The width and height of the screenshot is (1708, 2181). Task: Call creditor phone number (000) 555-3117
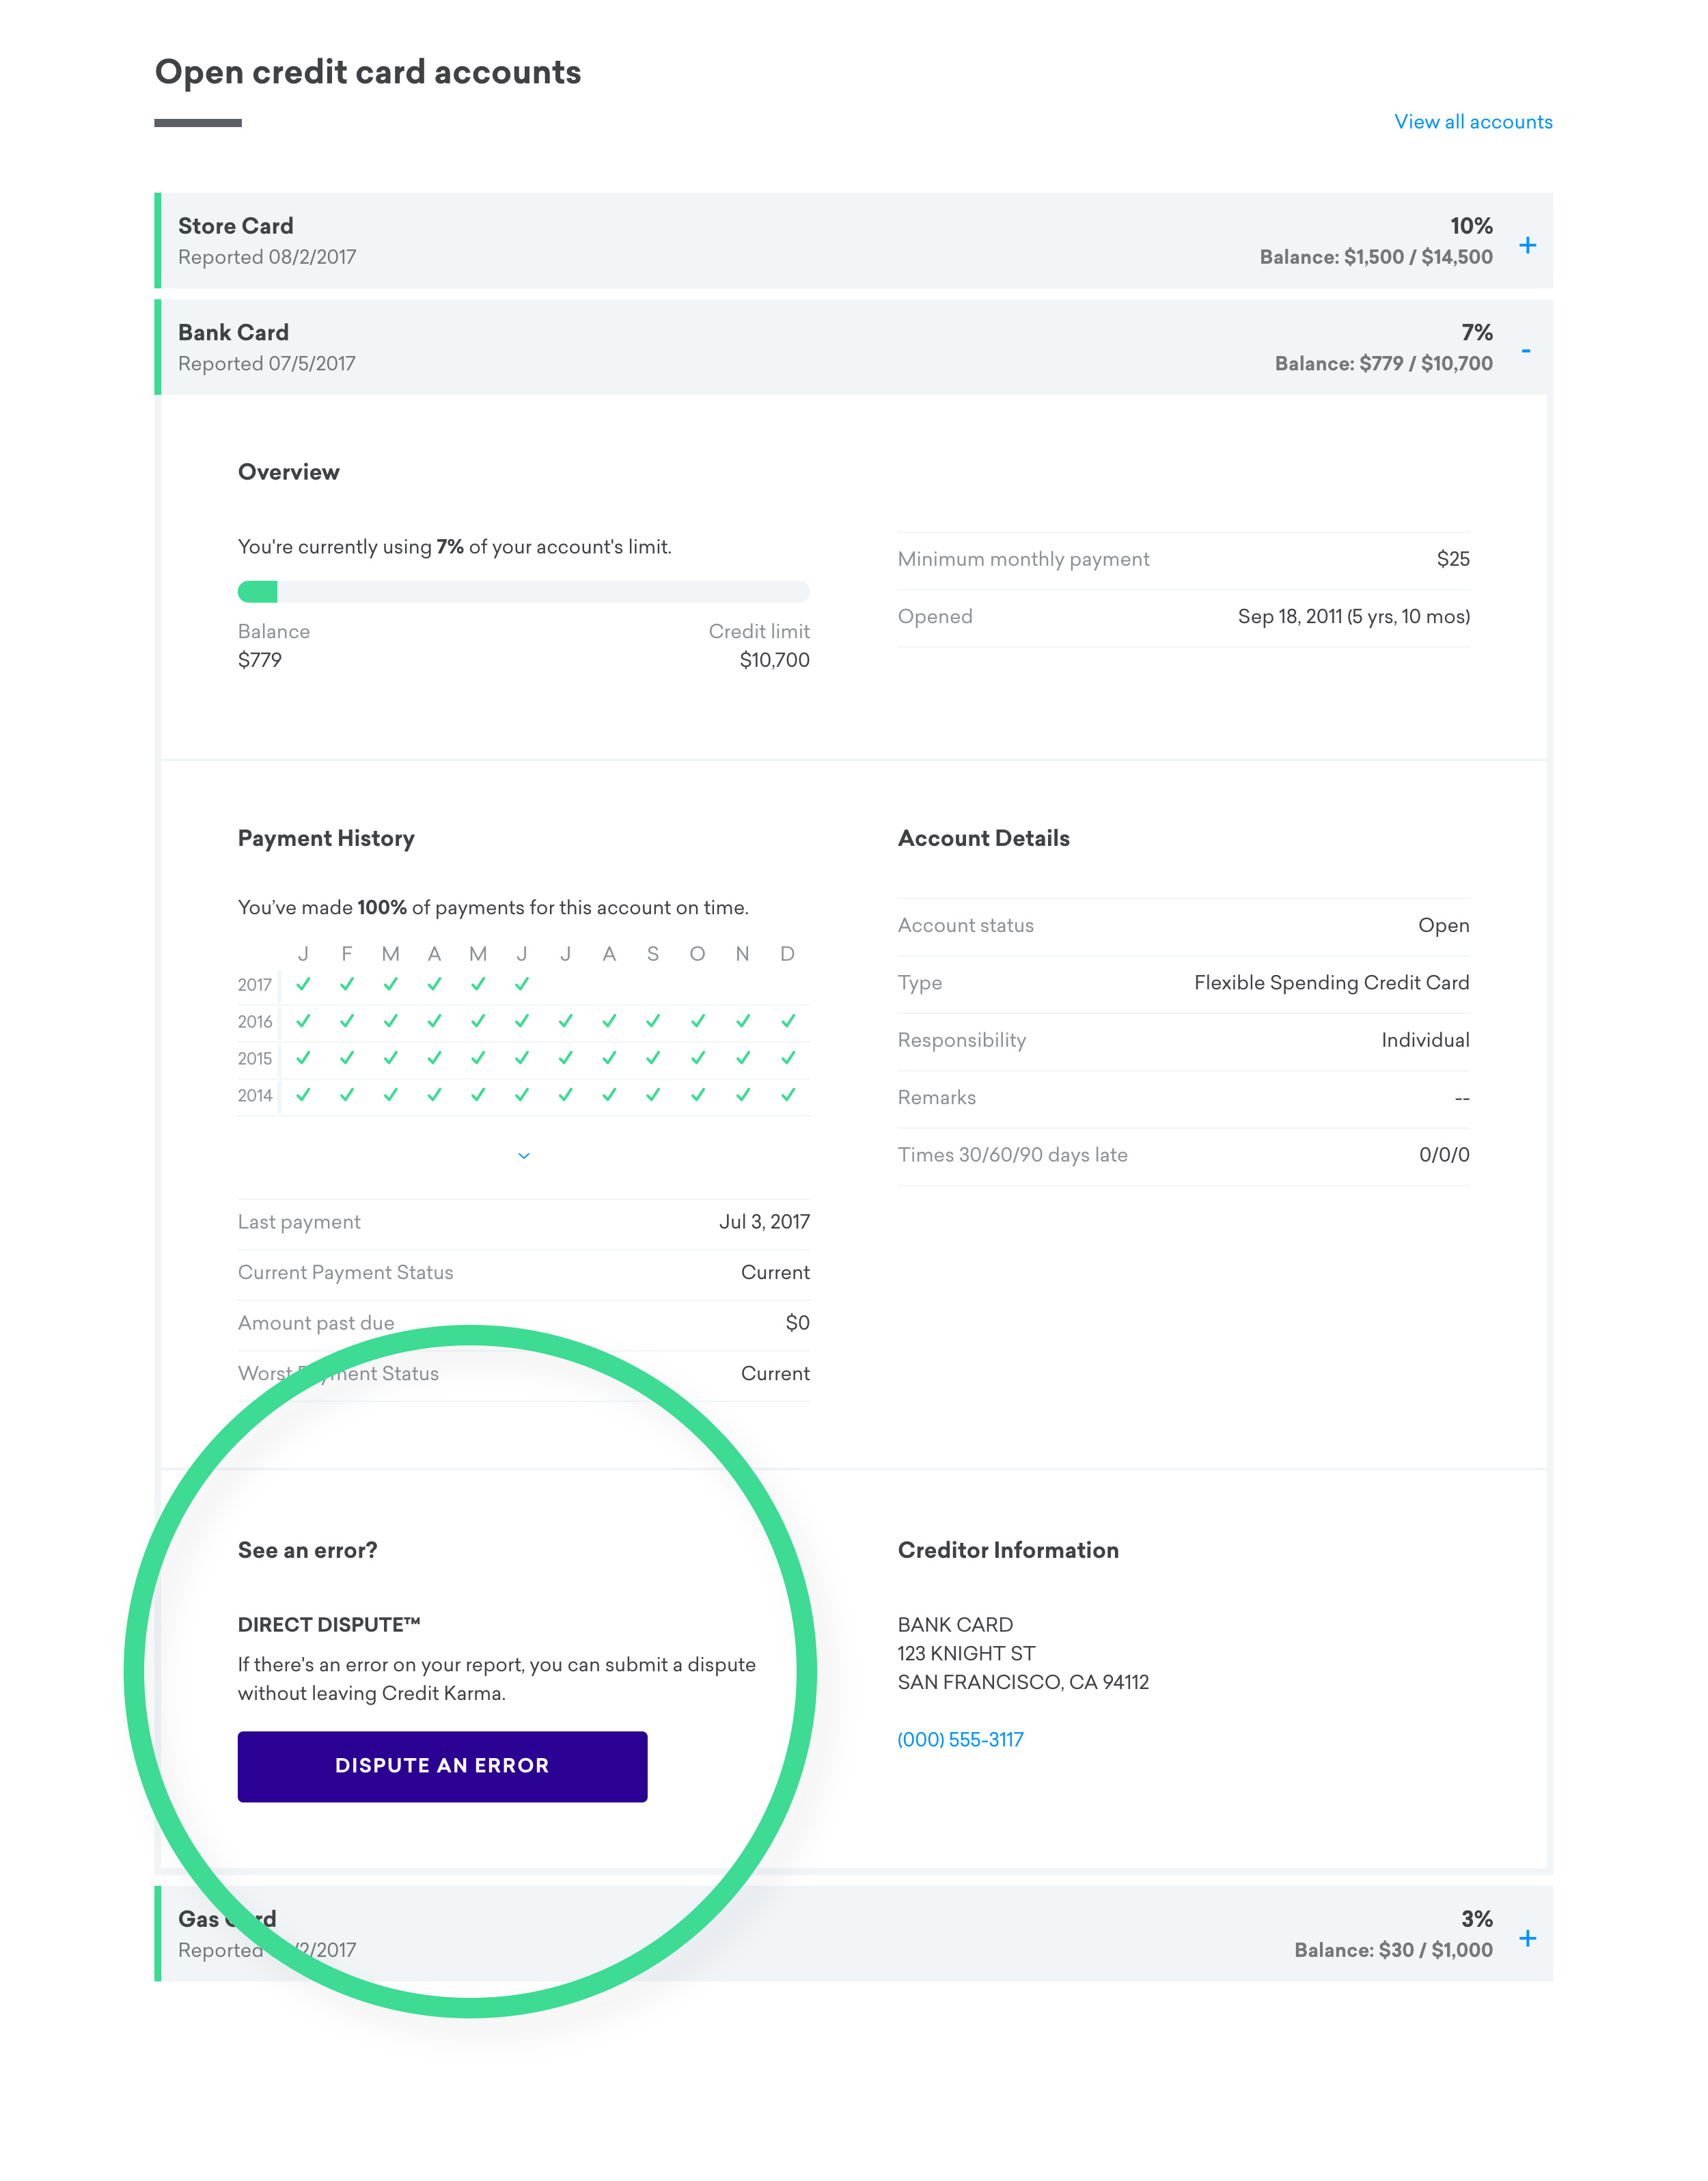pos(960,1739)
